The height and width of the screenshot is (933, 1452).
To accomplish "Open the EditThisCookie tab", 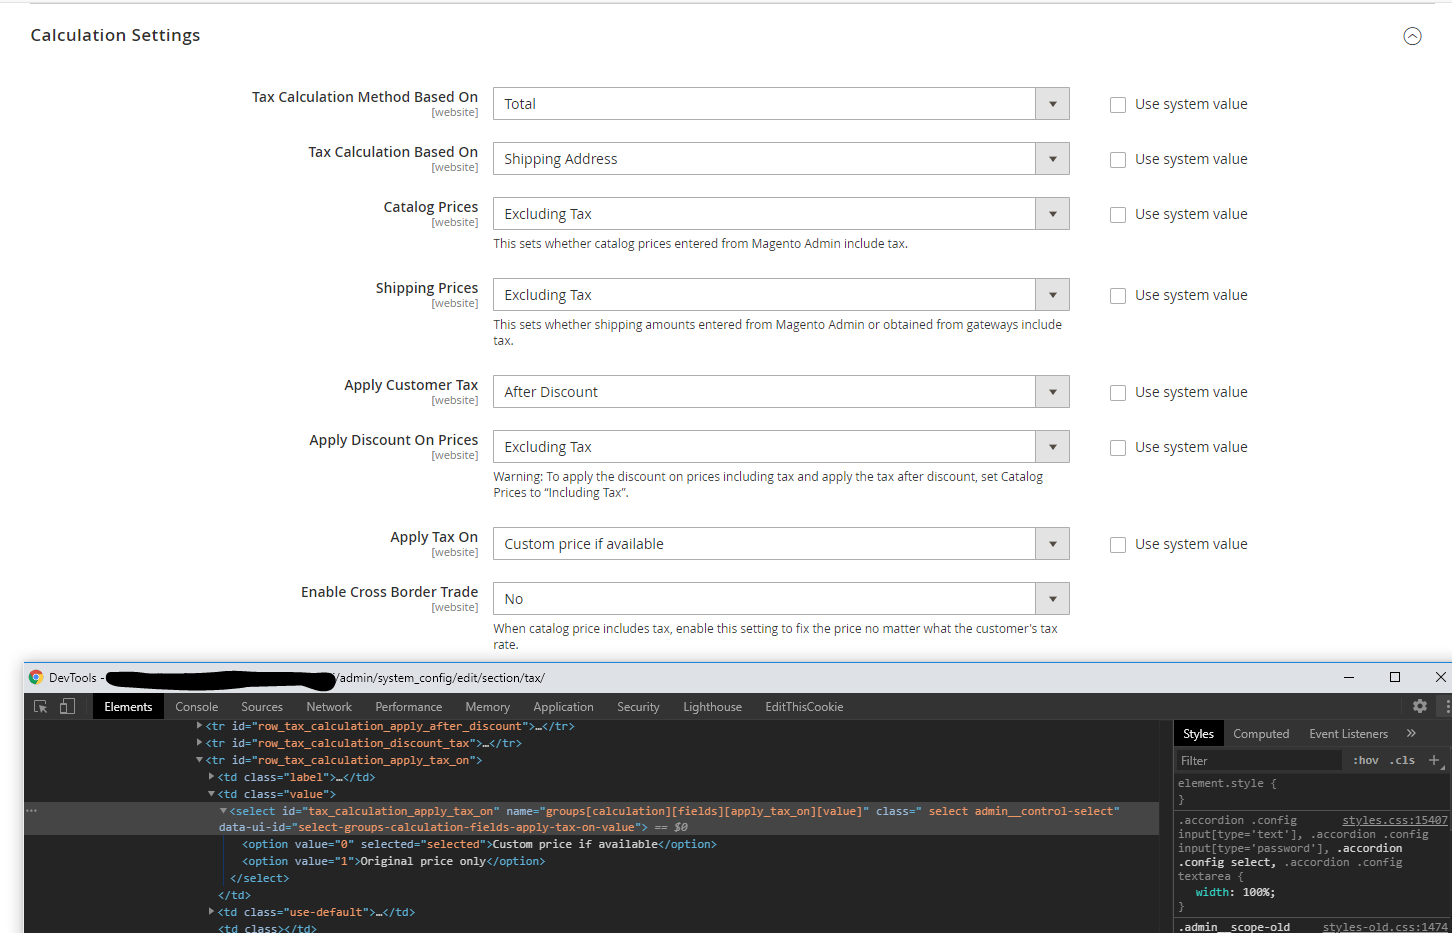I will [x=804, y=707].
